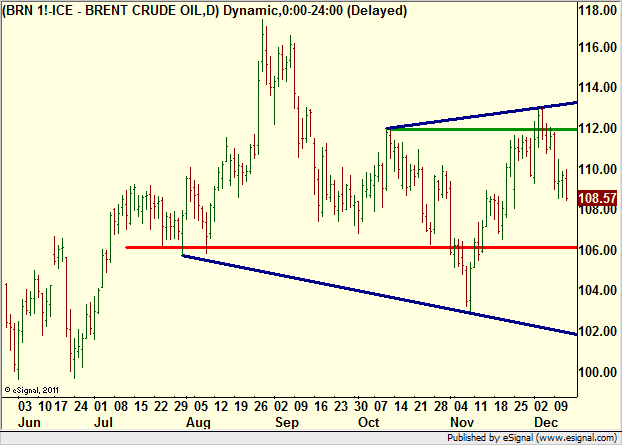Image resolution: width=622 pixels, height=445 pixels.
Task: Click the 'Jun' month label
Action: tap(29, 423)
